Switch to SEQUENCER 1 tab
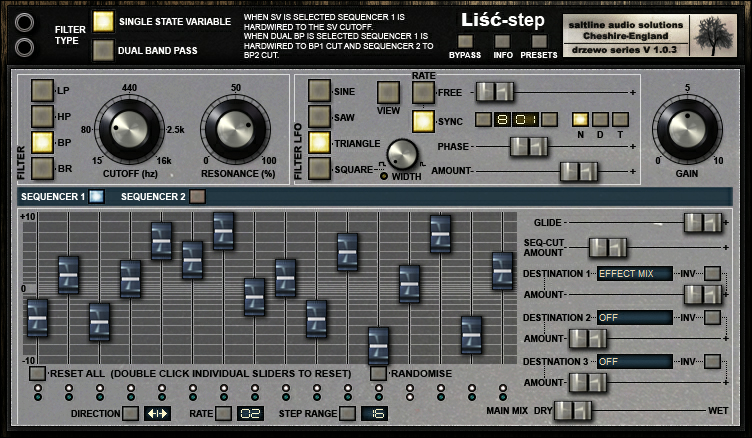752x438 pixels. click(x=96, y=197)
